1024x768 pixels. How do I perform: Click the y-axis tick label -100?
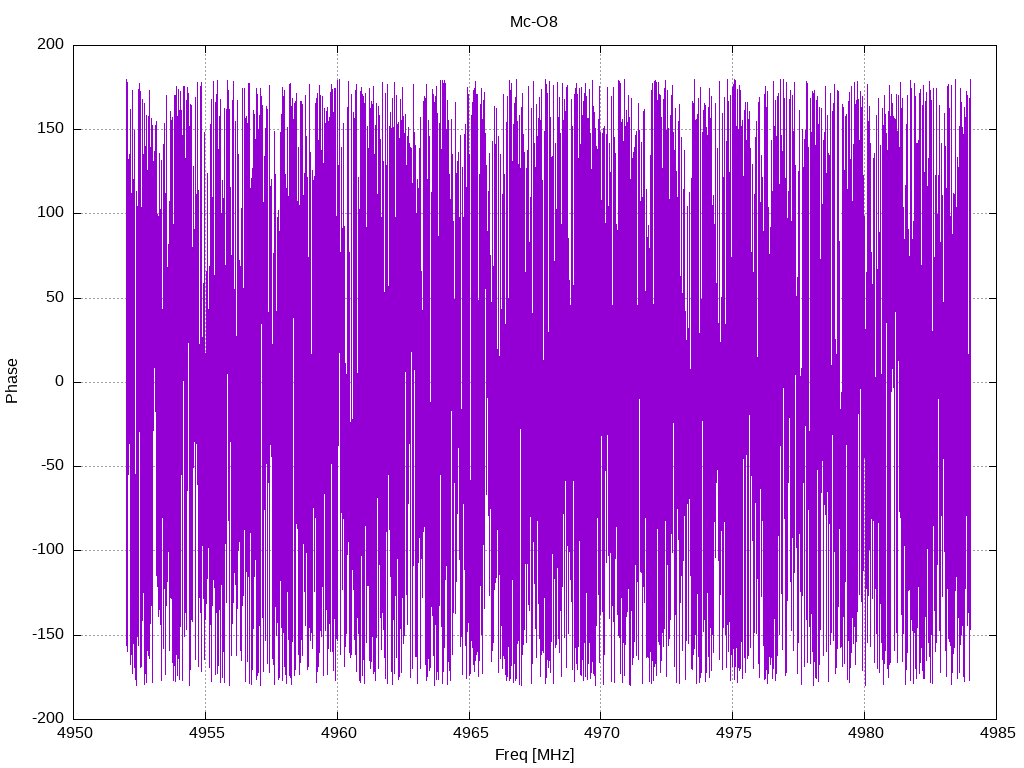(48, 550)
